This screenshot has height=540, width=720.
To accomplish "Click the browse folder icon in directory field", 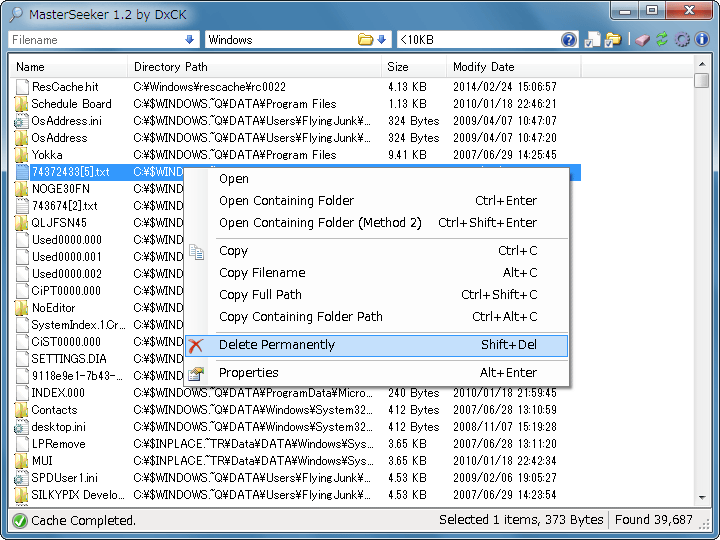I will coord(365,40).
